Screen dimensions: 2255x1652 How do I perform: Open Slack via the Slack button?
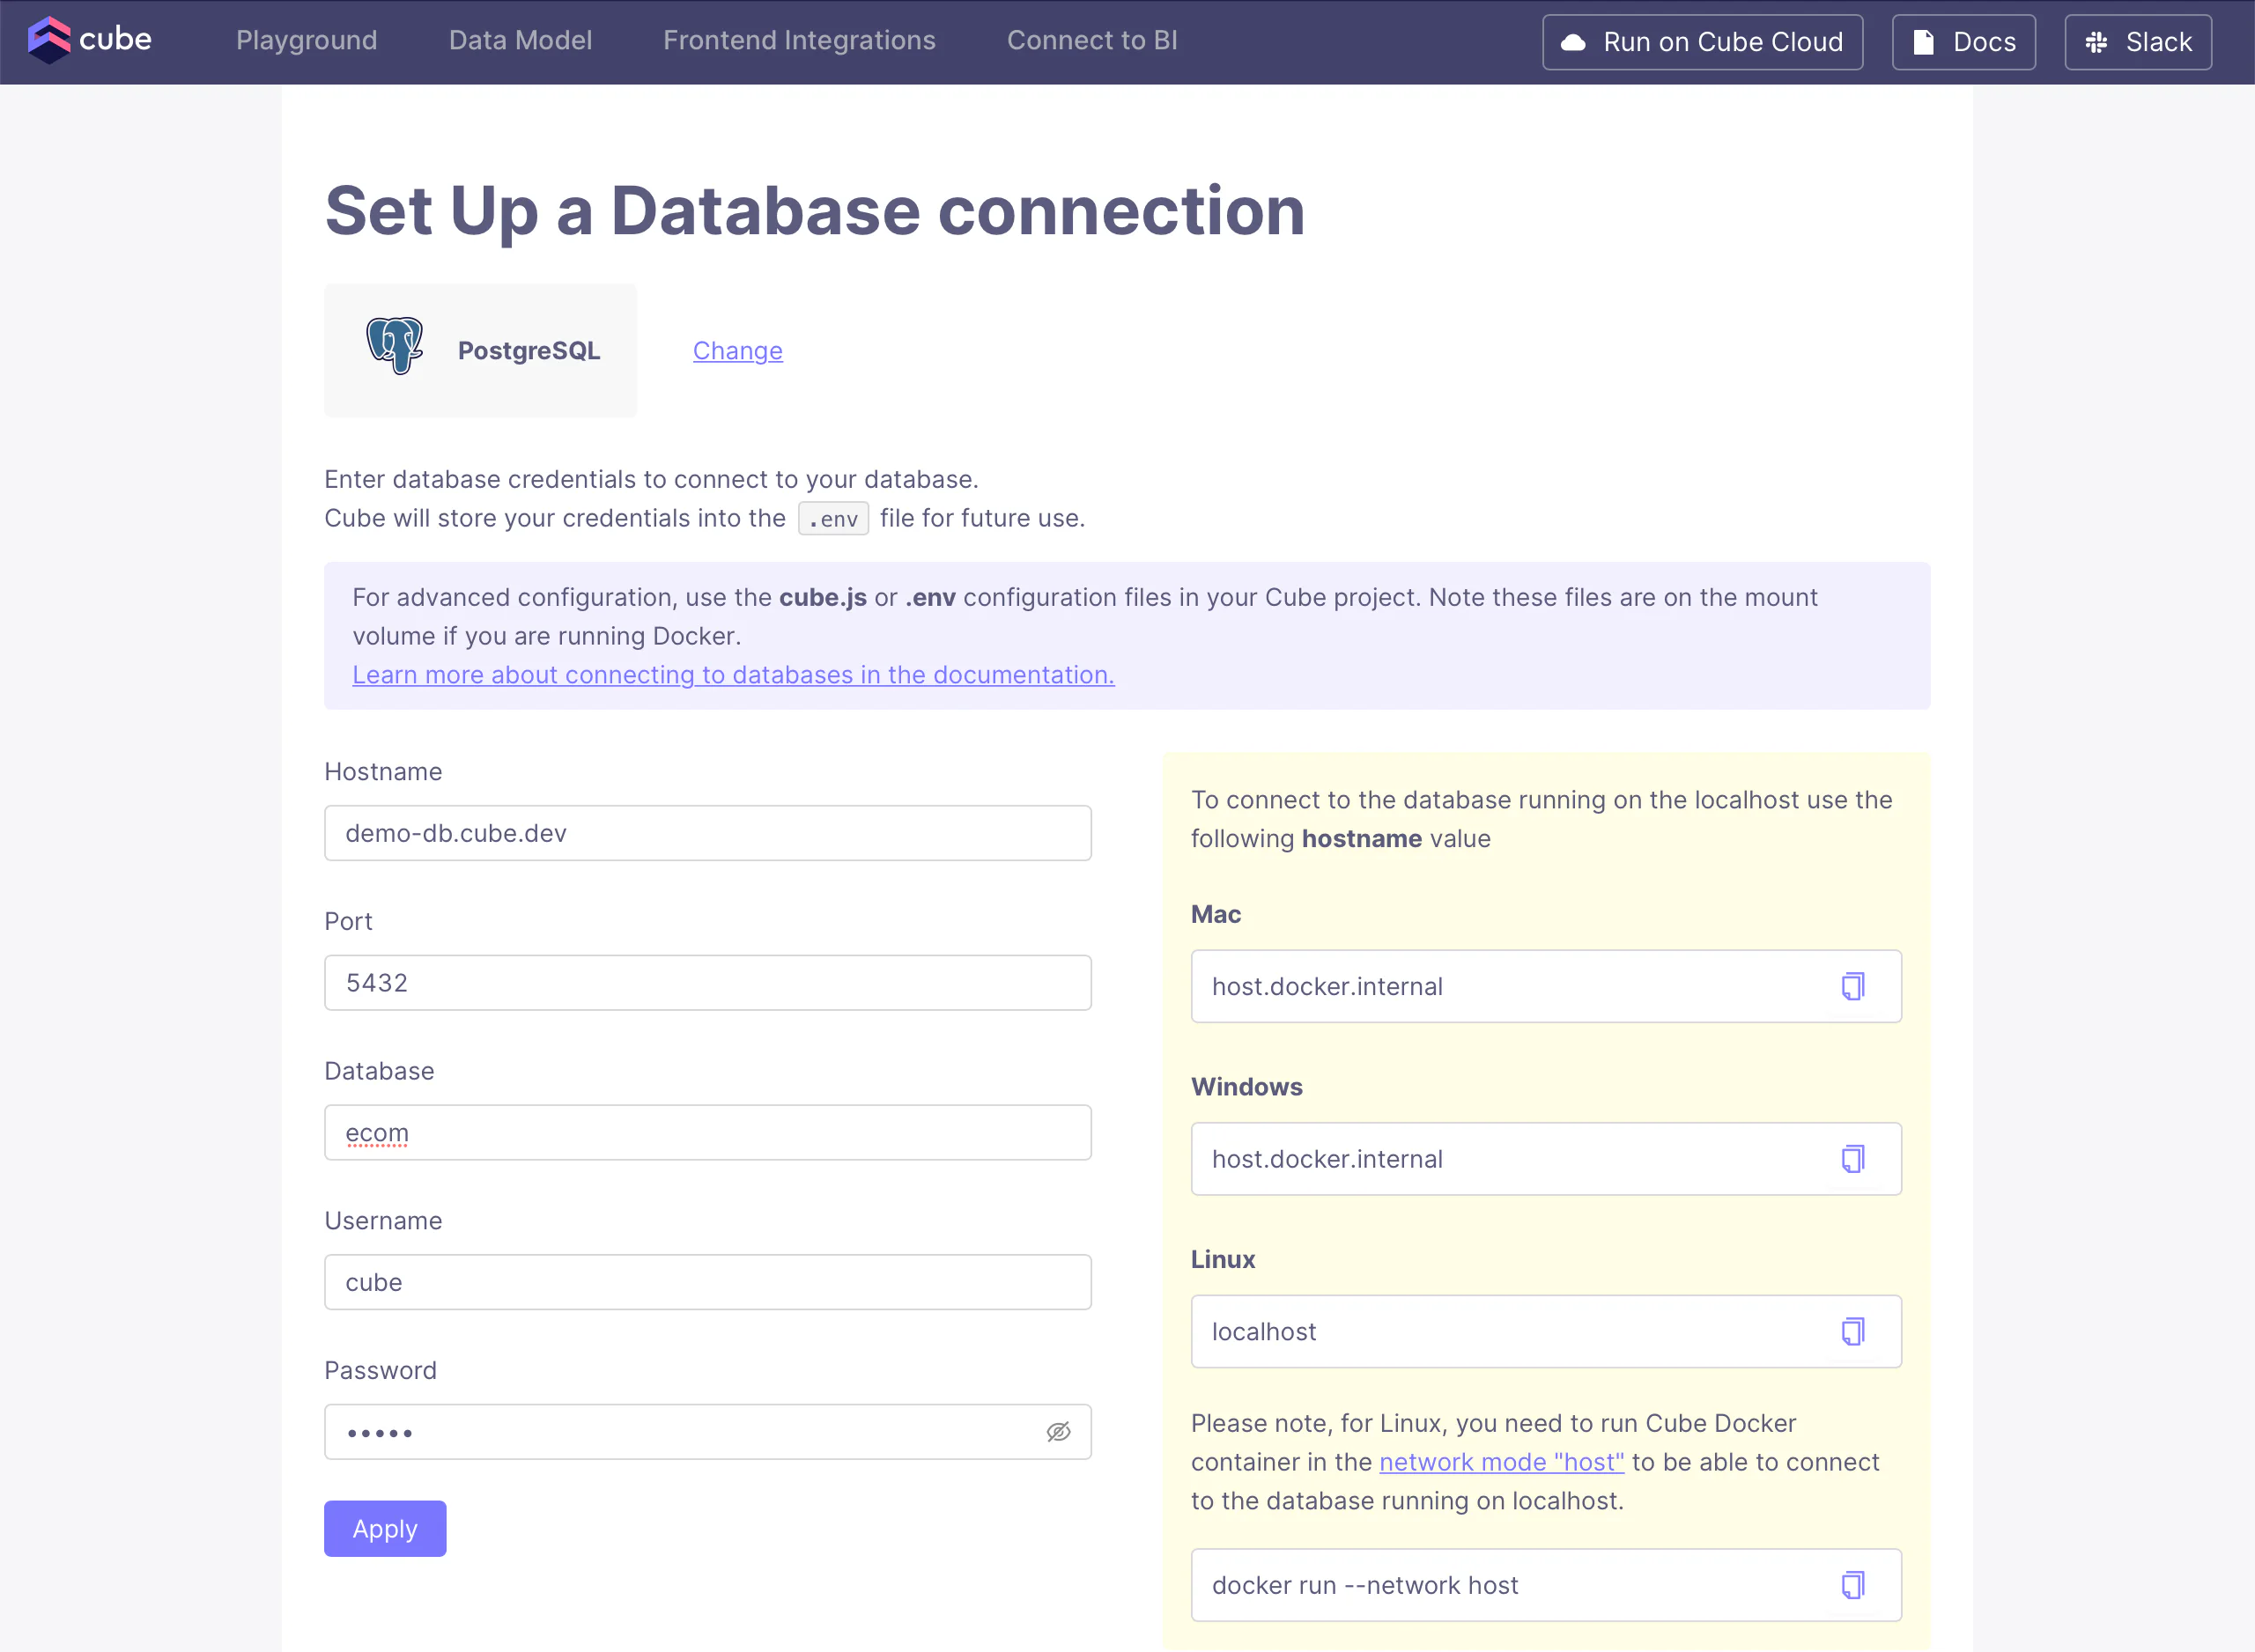pyautogui.click(x=2137, y=42)
